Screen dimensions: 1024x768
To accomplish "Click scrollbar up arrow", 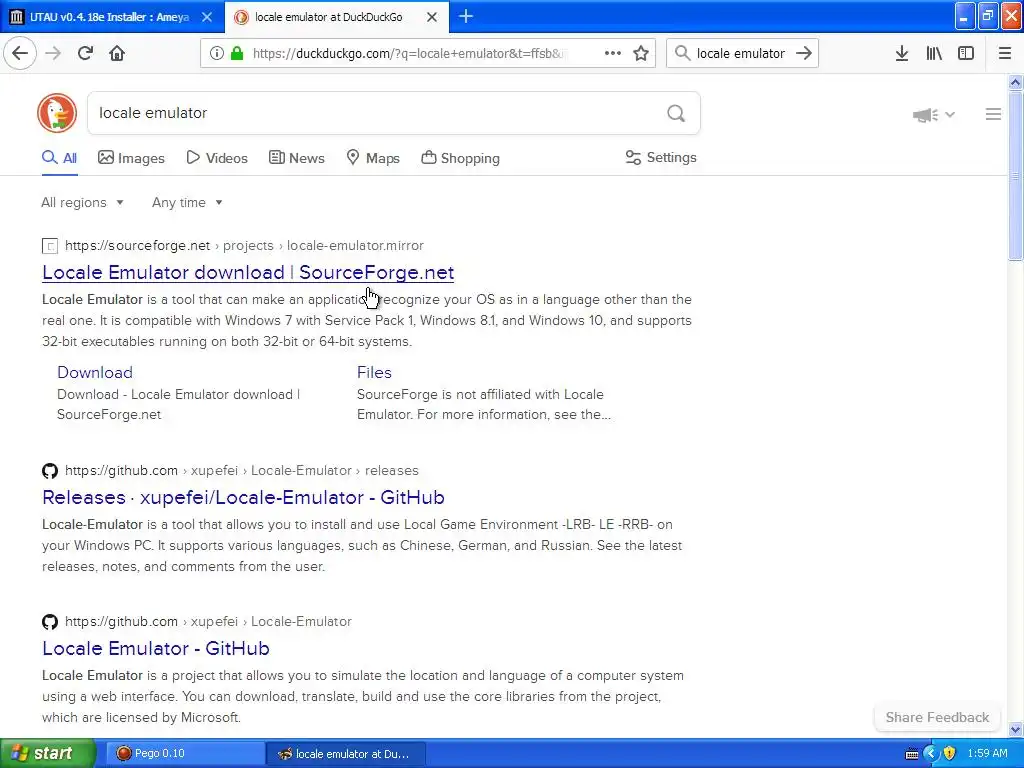I will [x=1015, y=82].
